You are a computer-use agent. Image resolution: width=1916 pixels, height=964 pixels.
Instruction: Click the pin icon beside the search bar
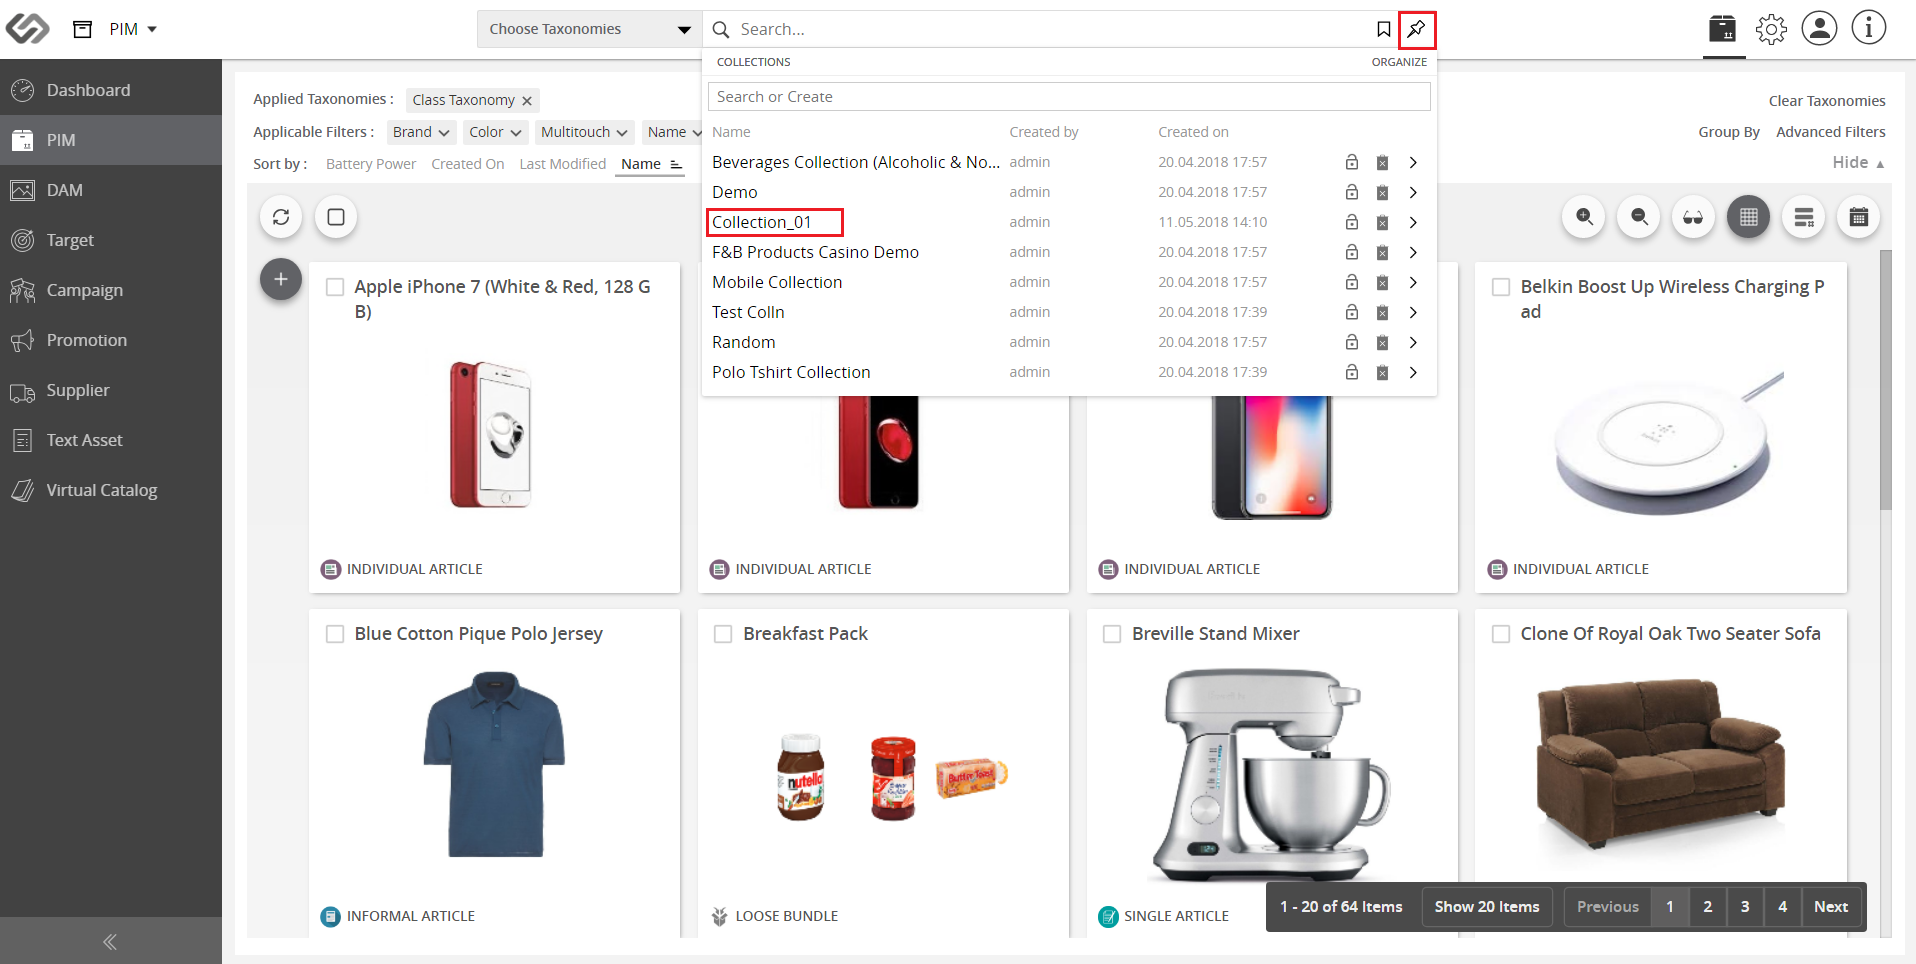click(1416, 30)
